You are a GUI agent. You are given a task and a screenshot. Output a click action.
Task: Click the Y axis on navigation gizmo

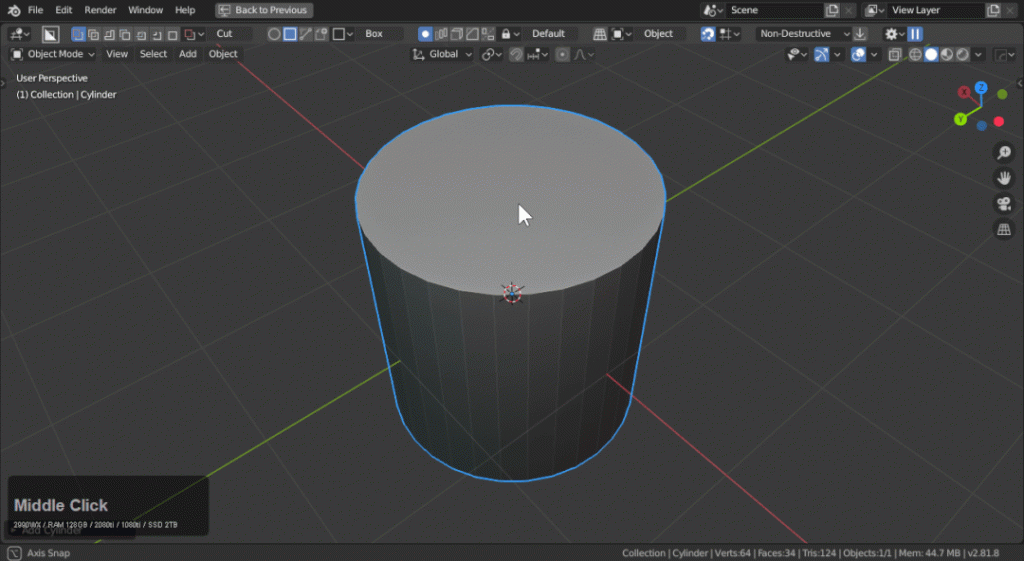[x=960, y=120]
